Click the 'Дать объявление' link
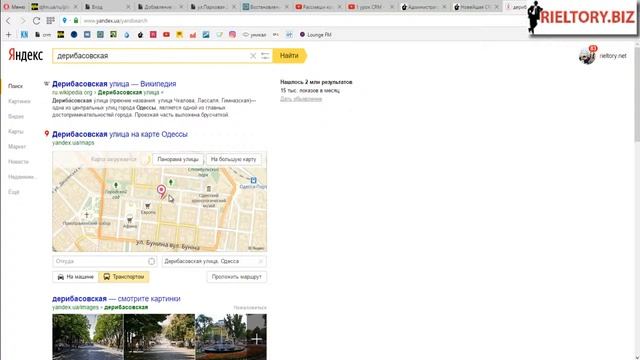Screen dimensions: 640x360 (301, 99)
